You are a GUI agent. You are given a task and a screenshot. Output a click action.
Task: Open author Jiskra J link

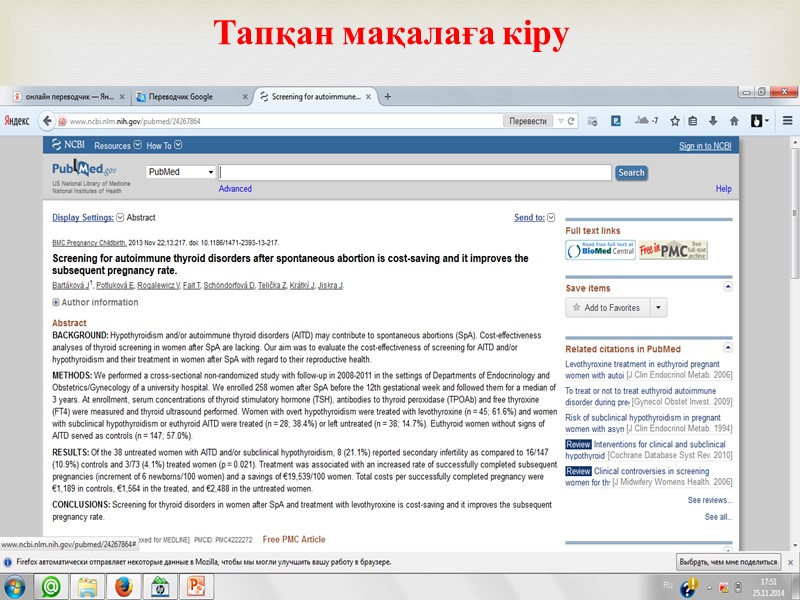(x=330, y=285)
